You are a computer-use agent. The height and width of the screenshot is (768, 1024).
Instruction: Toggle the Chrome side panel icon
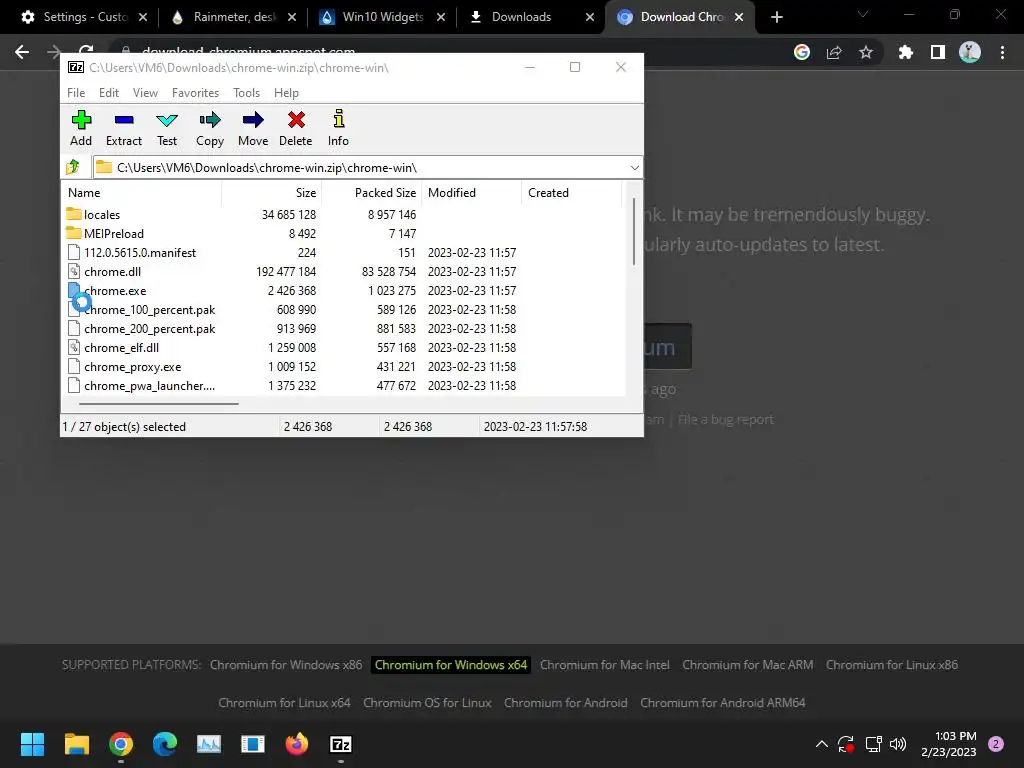pyautogui.click(x=938, y=52)
